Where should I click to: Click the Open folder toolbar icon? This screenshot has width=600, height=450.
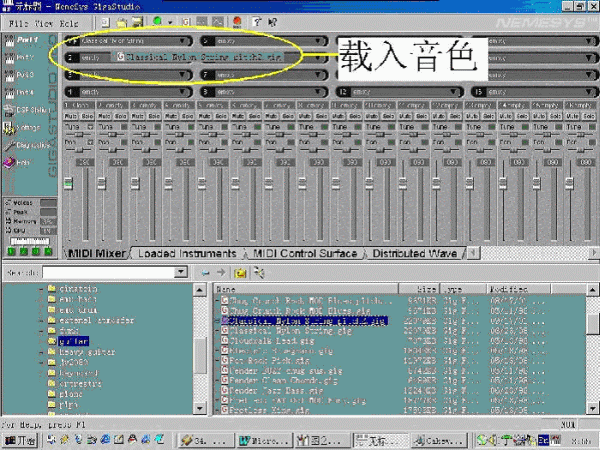click(121, 23)
